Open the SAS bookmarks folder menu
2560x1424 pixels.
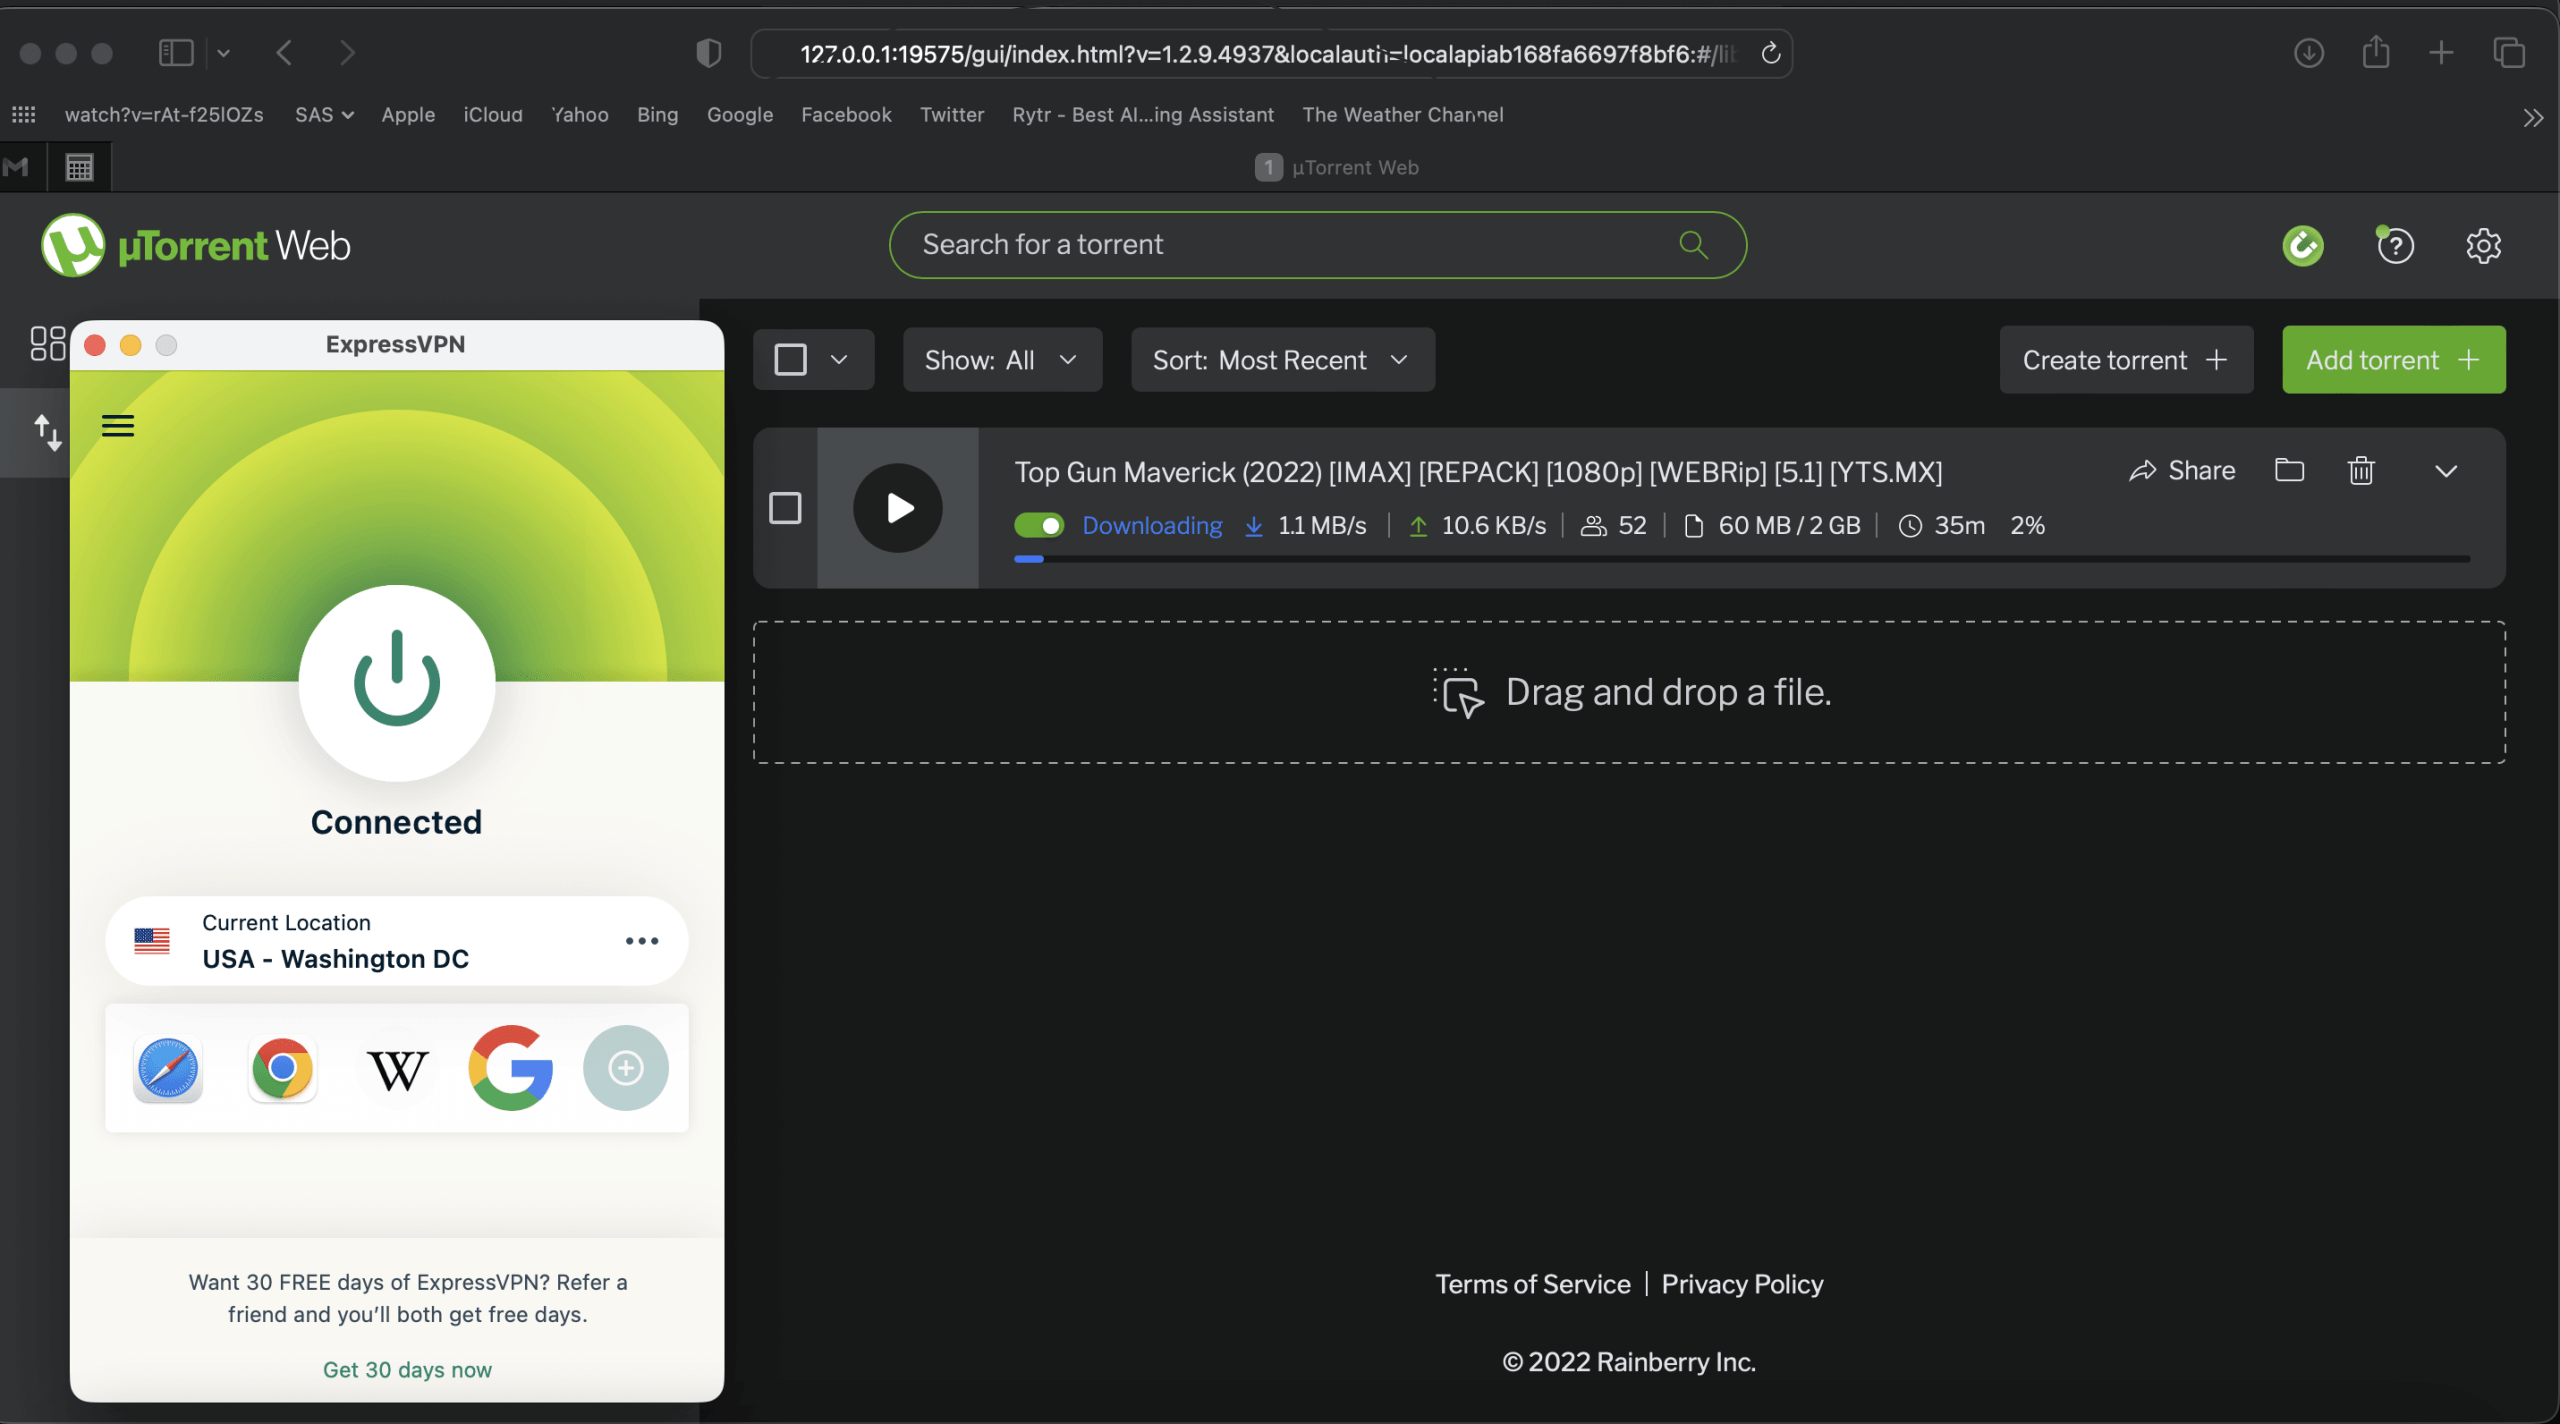pos(323,115)
